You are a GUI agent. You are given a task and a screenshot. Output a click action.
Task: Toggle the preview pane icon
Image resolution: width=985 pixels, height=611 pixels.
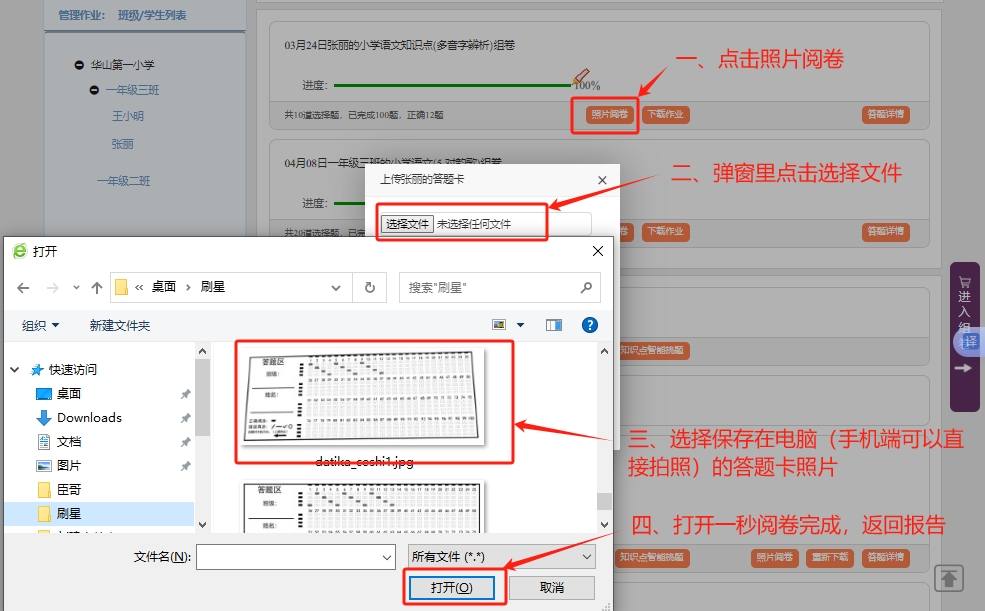tap(554, 325)
